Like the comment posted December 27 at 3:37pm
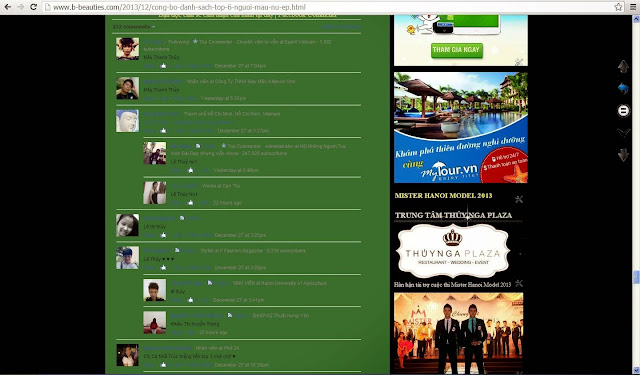The width and height of the screenshot is (640, 375). (x=163, y=131)
